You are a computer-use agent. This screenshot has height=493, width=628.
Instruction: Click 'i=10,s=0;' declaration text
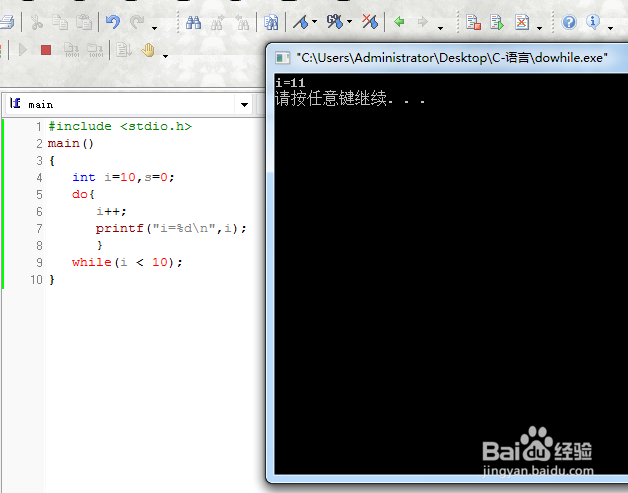coord(139,177)
